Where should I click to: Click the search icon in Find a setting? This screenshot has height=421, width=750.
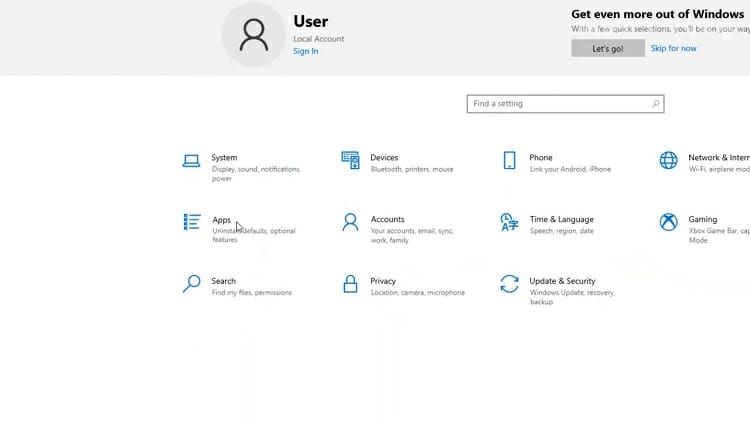pyautogui.click(x=655, y=103)
